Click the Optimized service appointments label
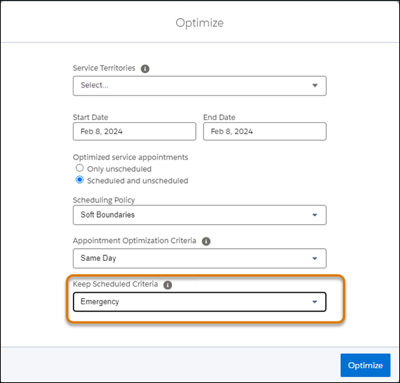This screenshot has width=400, height=383. (x=130, y=157)
